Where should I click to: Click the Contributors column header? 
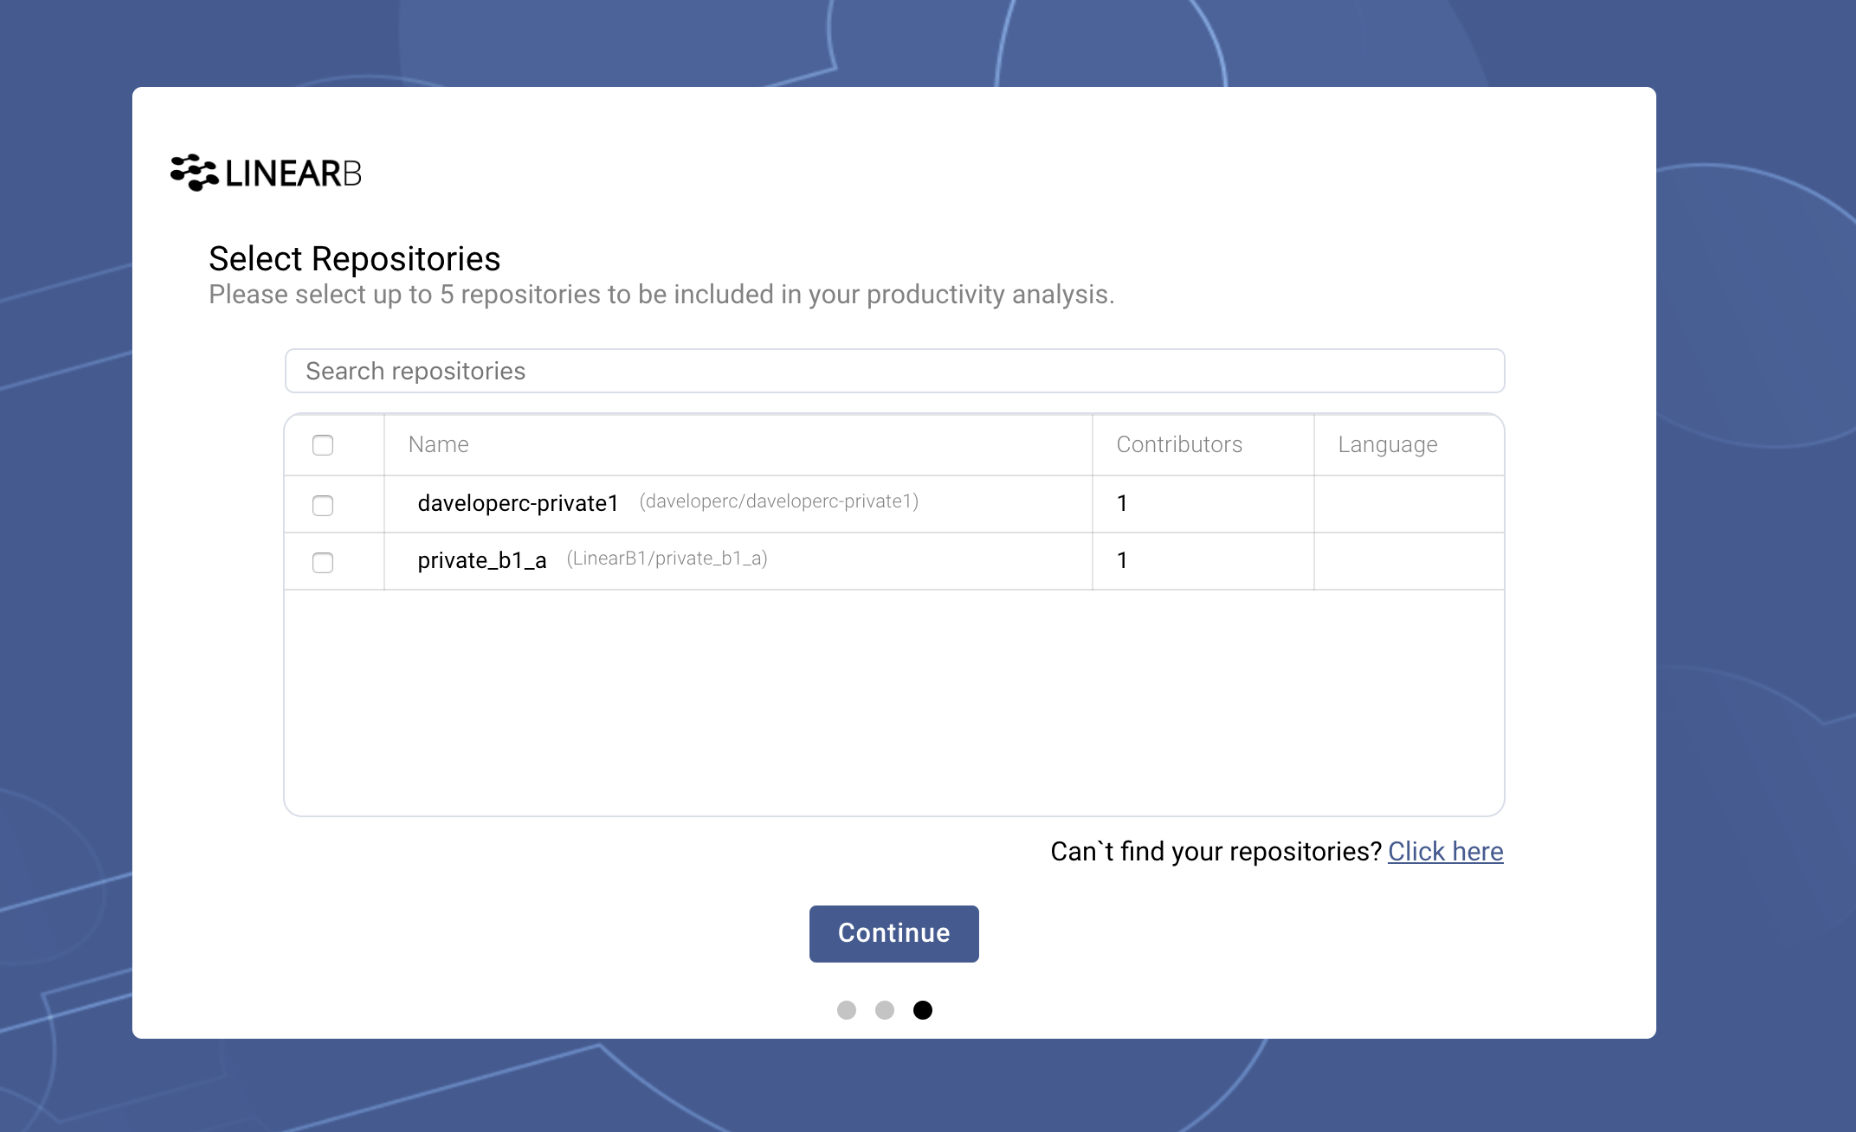[1179, 445]
